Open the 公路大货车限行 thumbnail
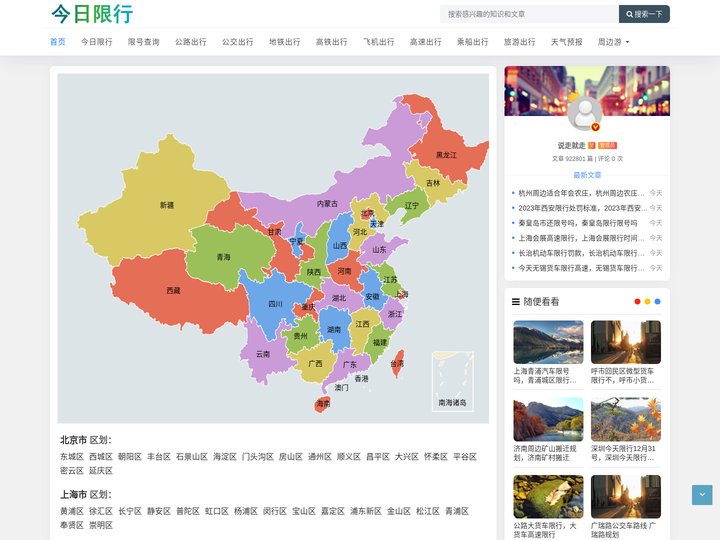Screen dimensions: 720x540 click(x=548, y=497)
